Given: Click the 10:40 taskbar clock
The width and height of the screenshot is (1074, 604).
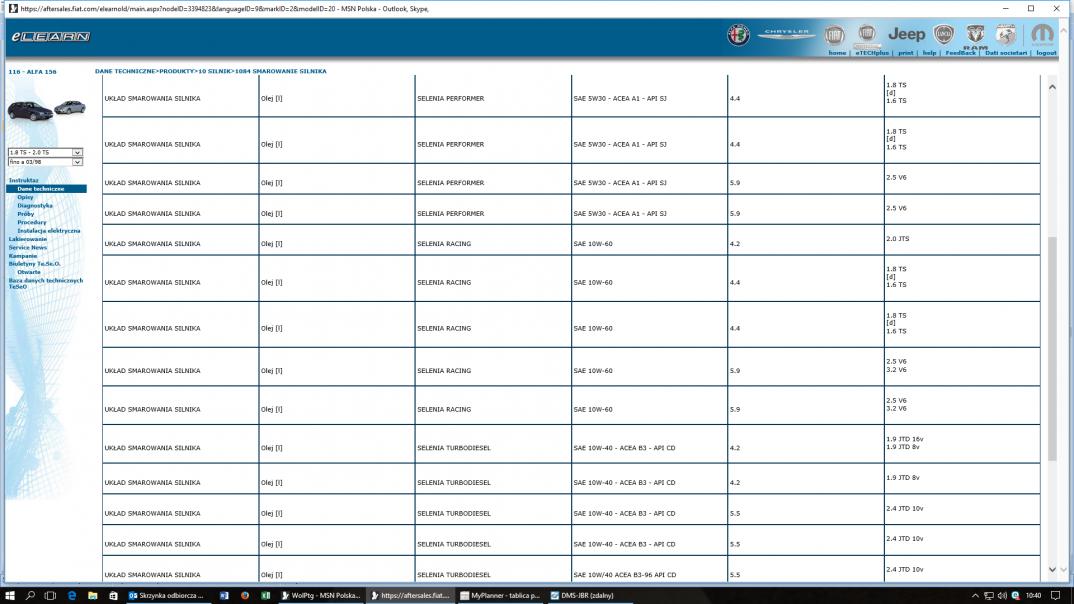Looking at the screenshot, I should 1034,596.
